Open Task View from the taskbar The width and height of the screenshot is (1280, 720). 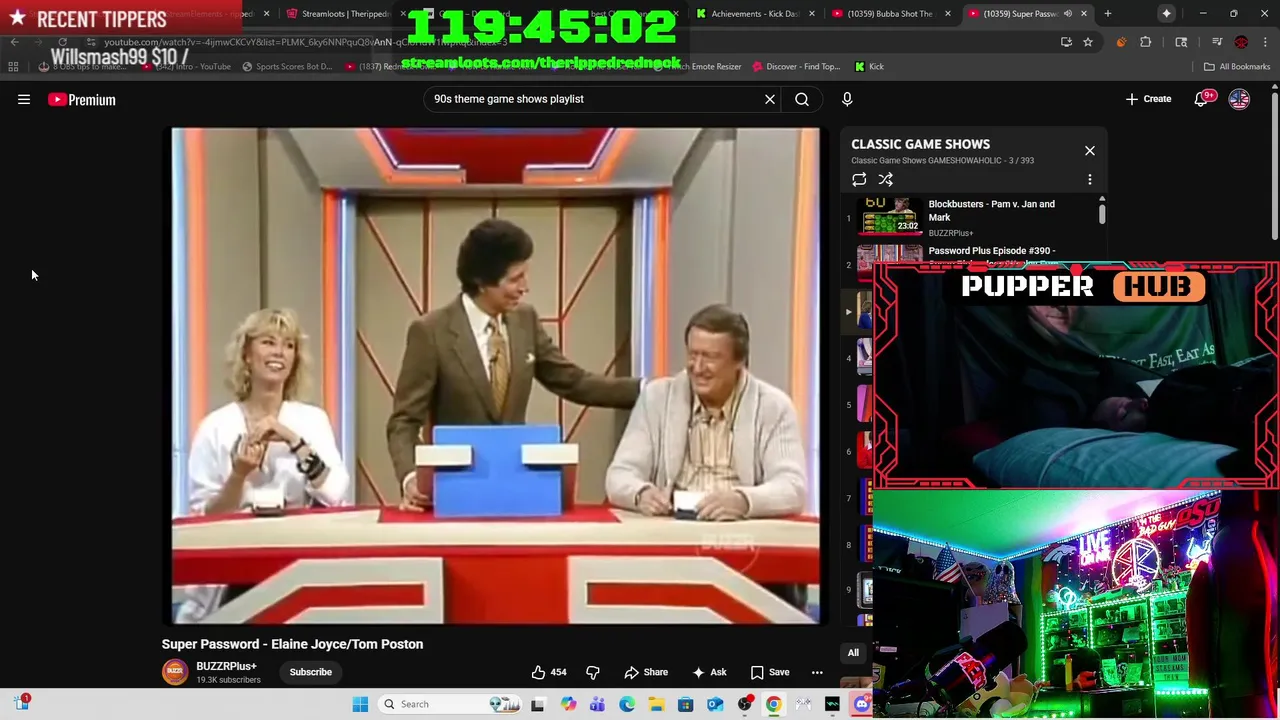coord(537,704)
